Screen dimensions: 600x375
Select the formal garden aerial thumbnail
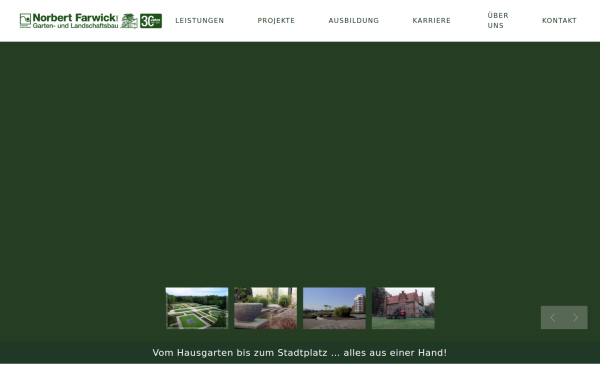197,308
